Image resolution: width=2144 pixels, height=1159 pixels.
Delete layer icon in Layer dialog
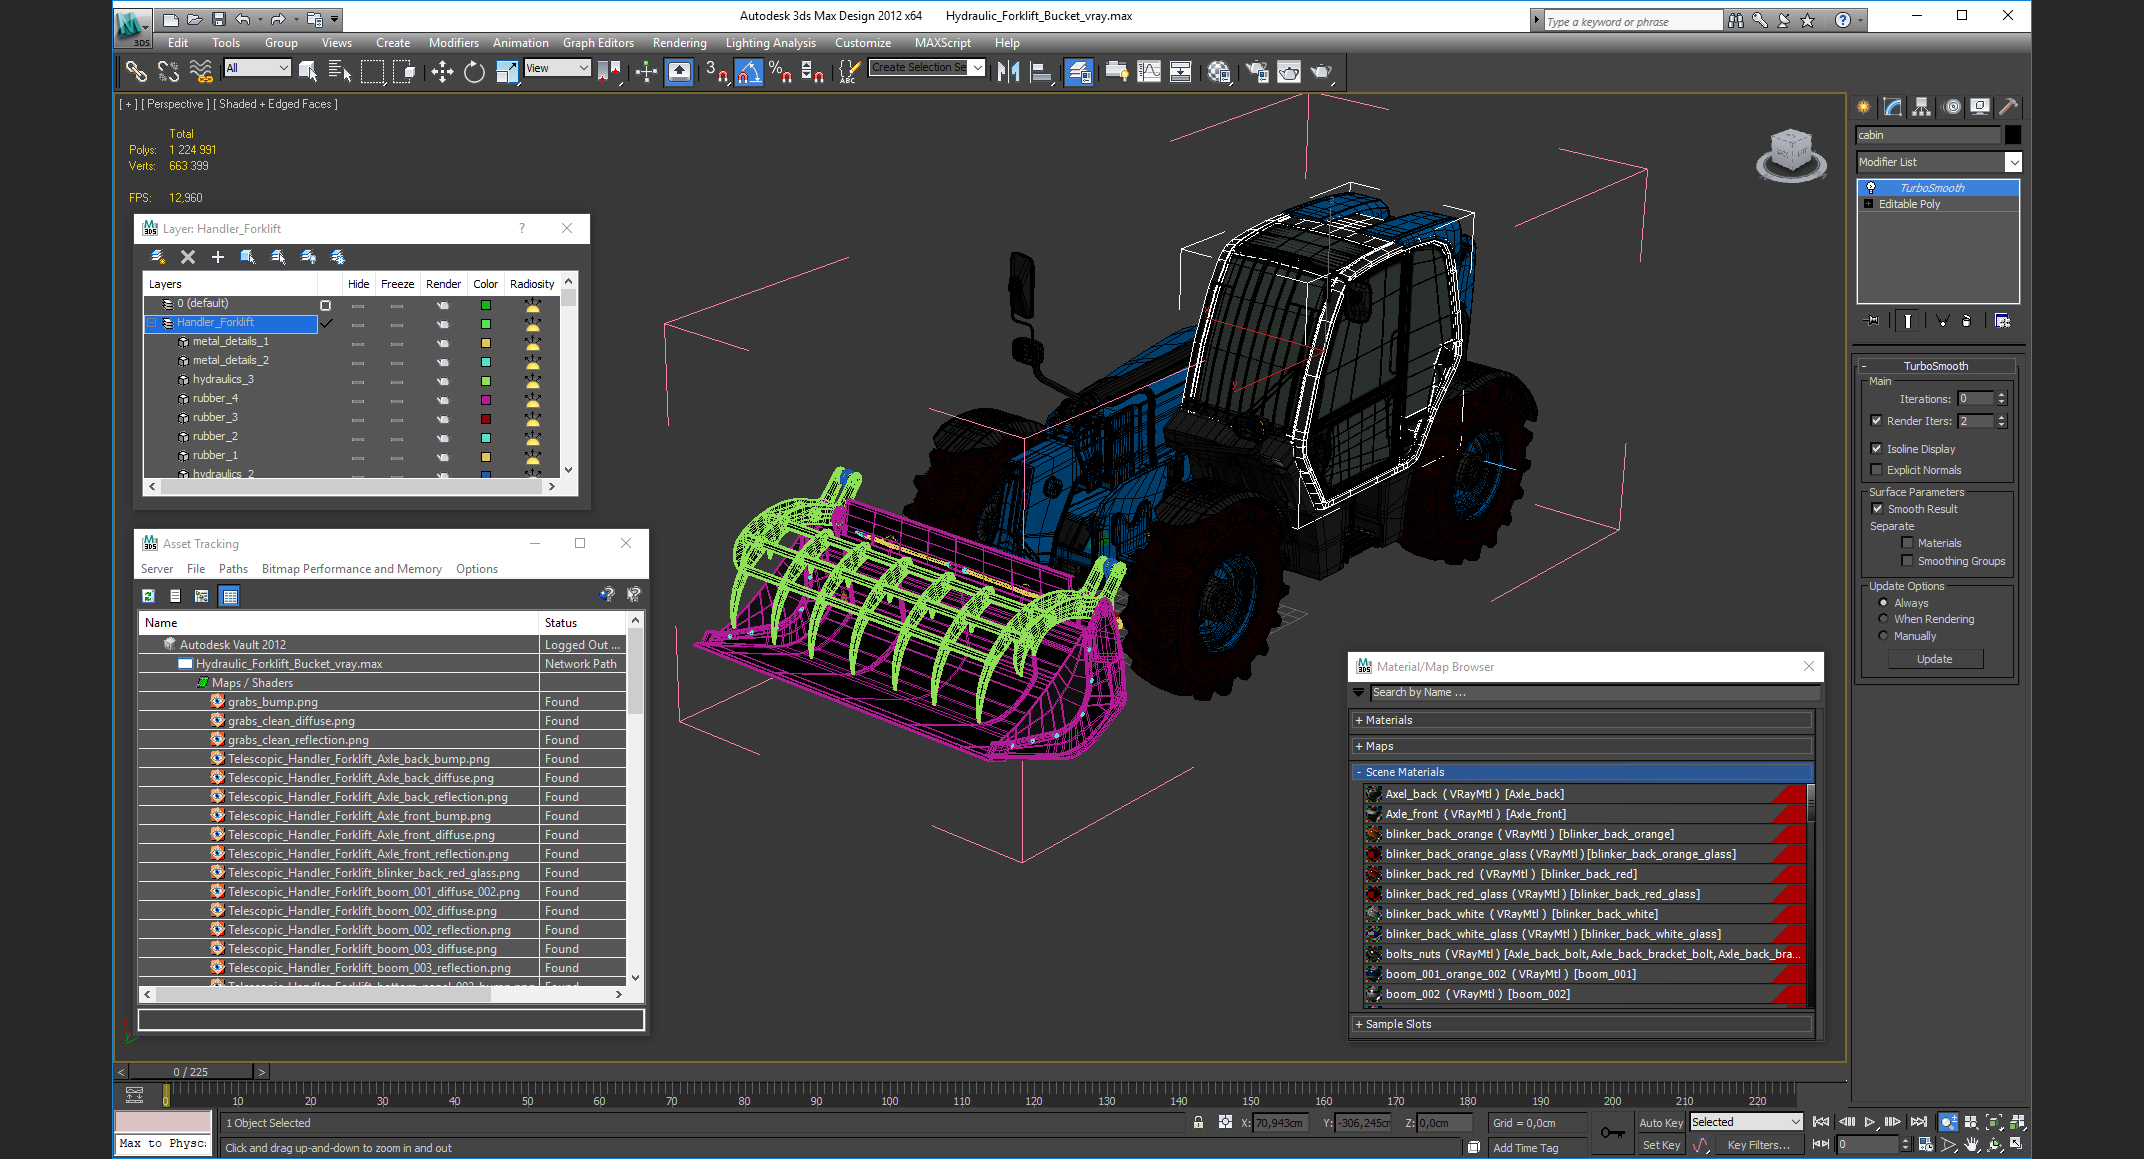(x=187, y=257)
